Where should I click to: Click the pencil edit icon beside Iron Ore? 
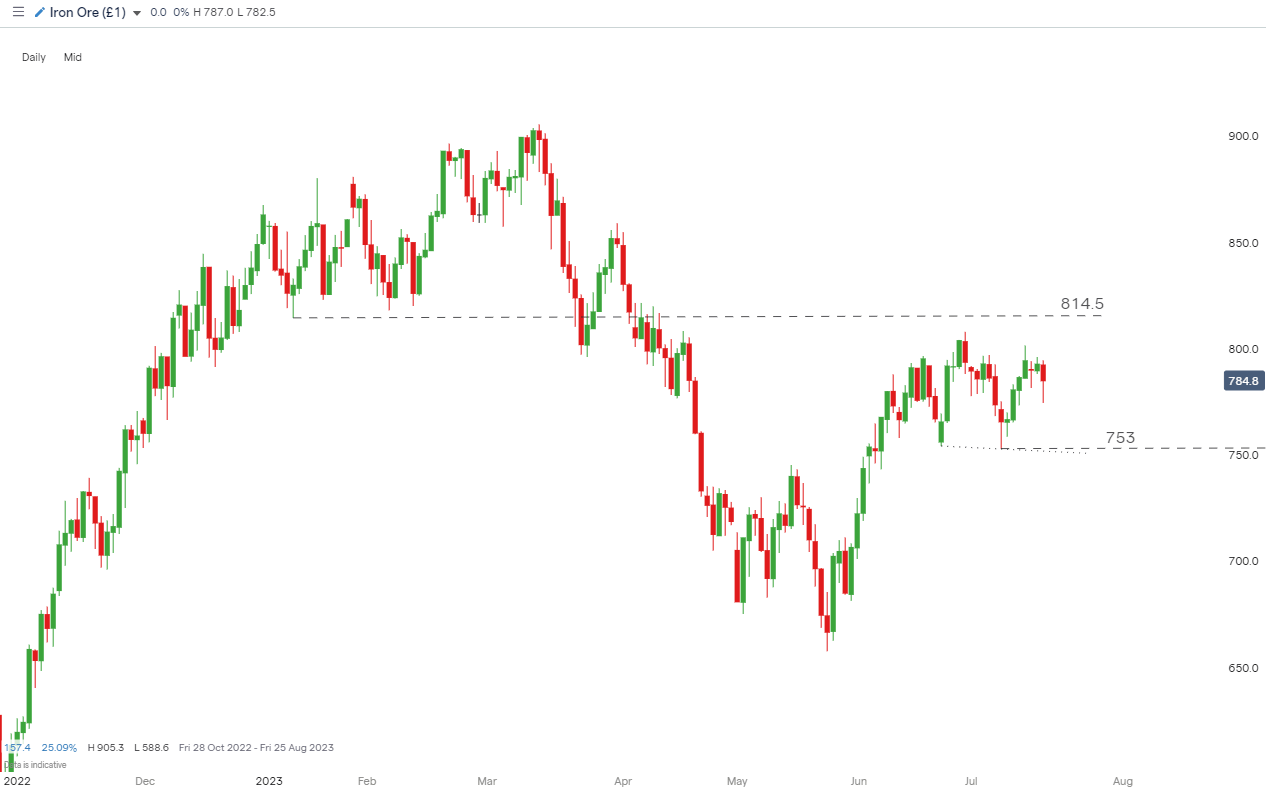39,13
